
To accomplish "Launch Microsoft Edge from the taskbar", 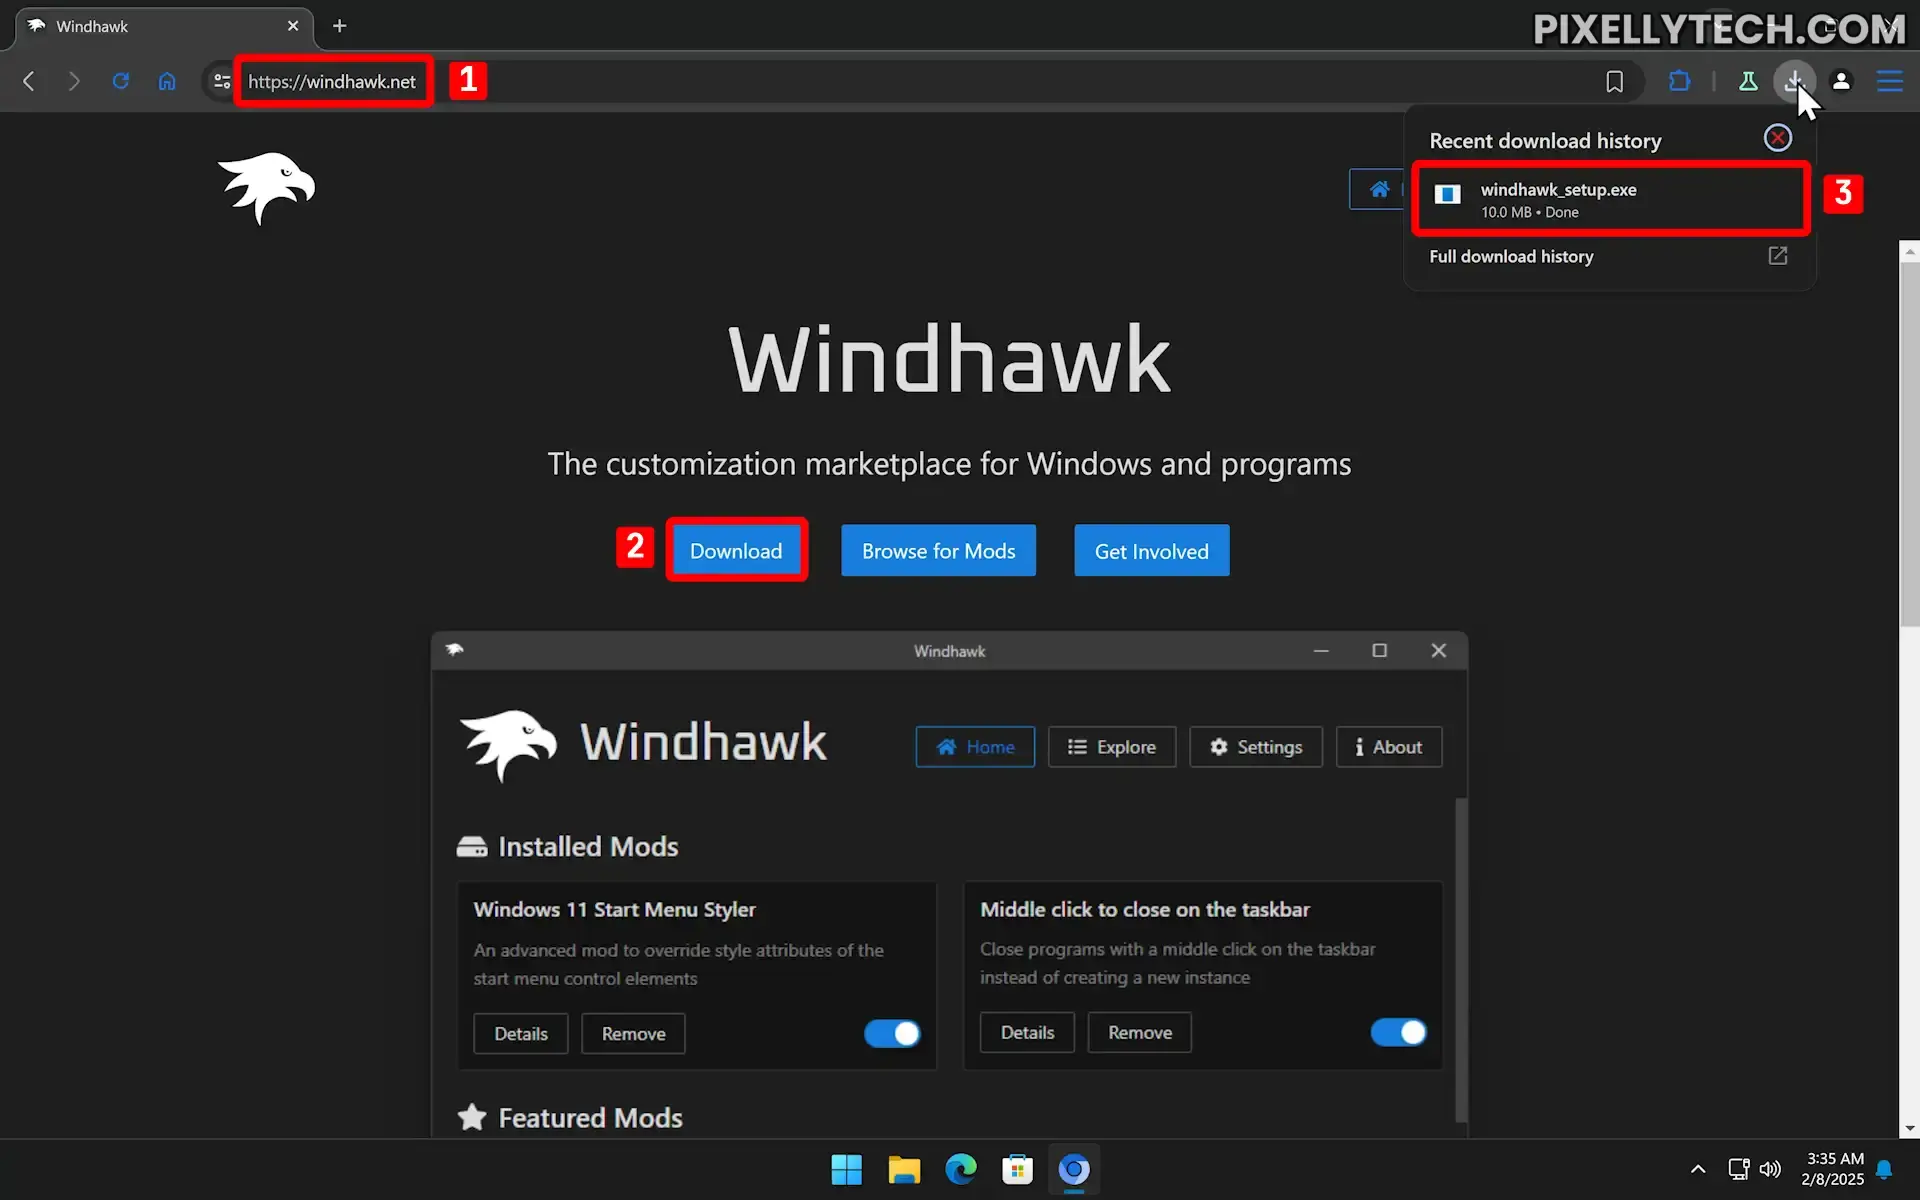I will coord(961,1169).
